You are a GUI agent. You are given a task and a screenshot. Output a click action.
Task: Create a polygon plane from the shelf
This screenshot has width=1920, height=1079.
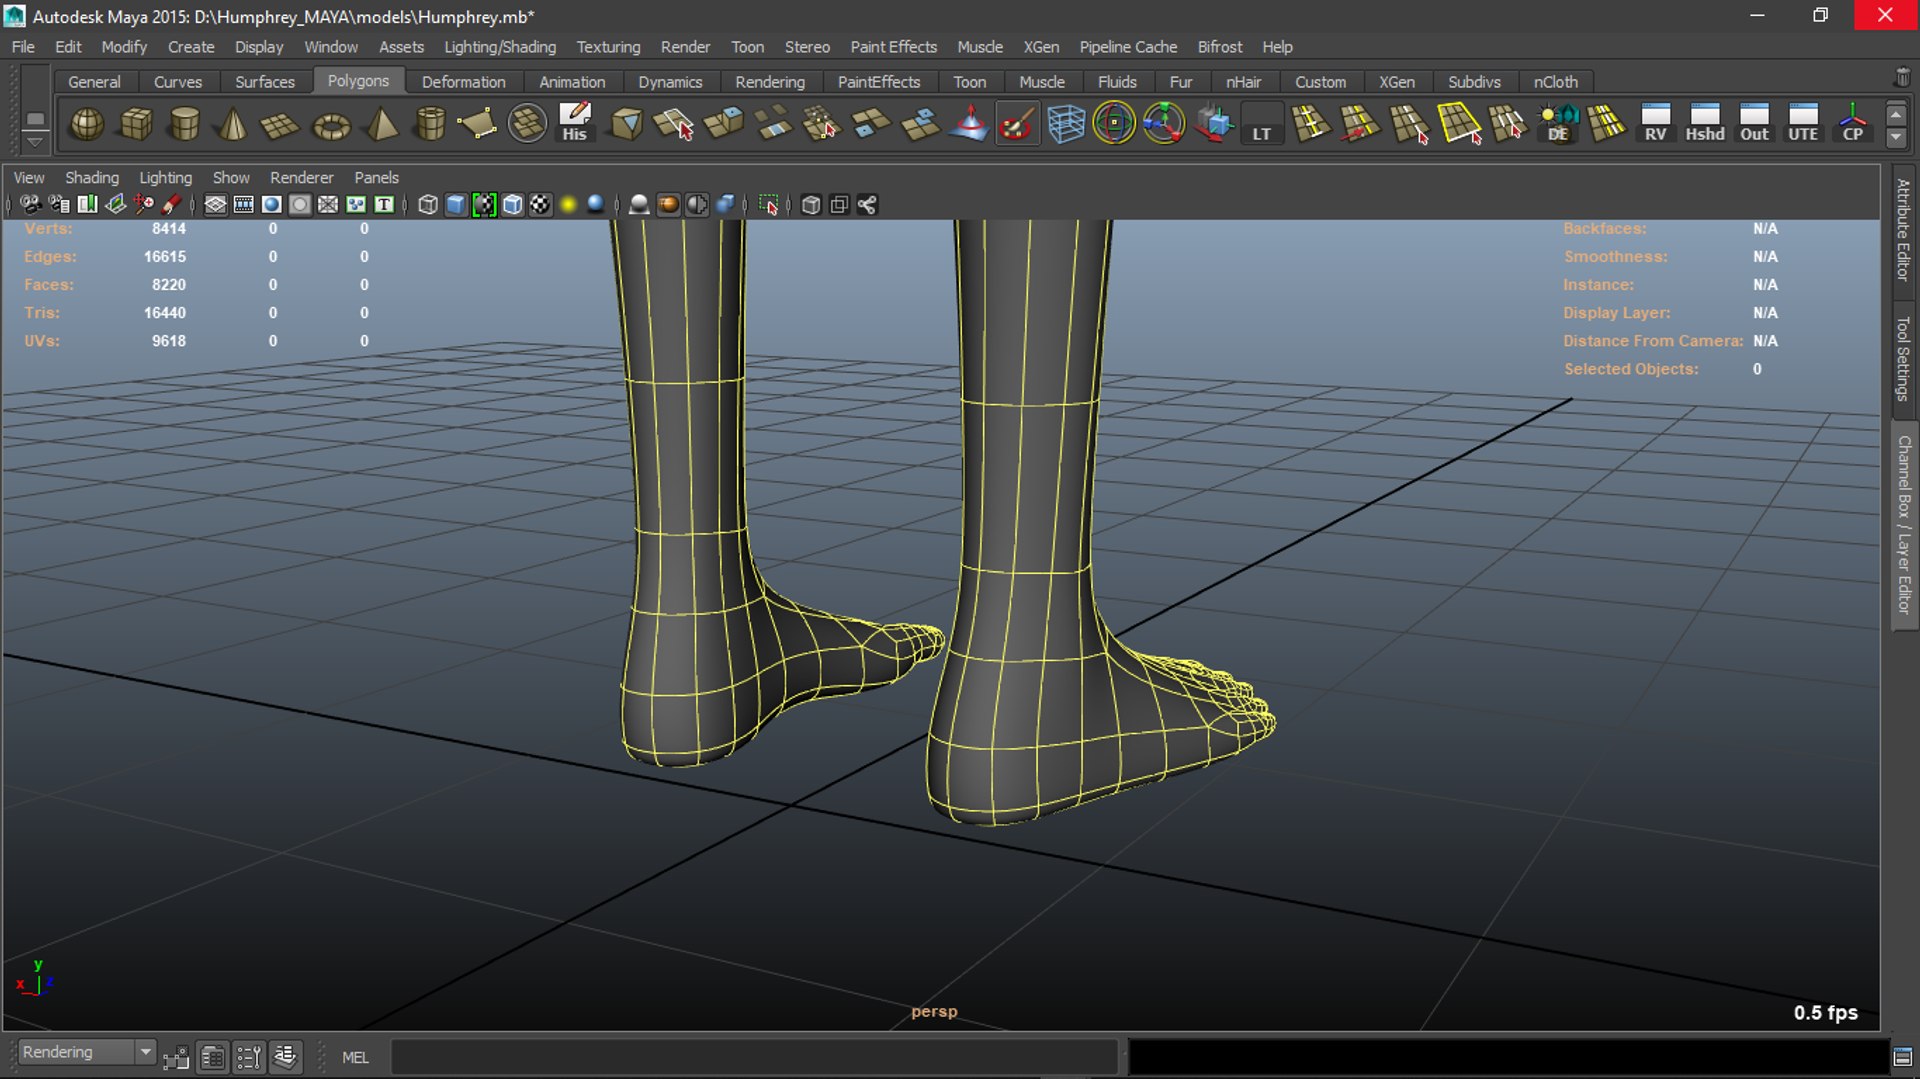click(281, 124)
